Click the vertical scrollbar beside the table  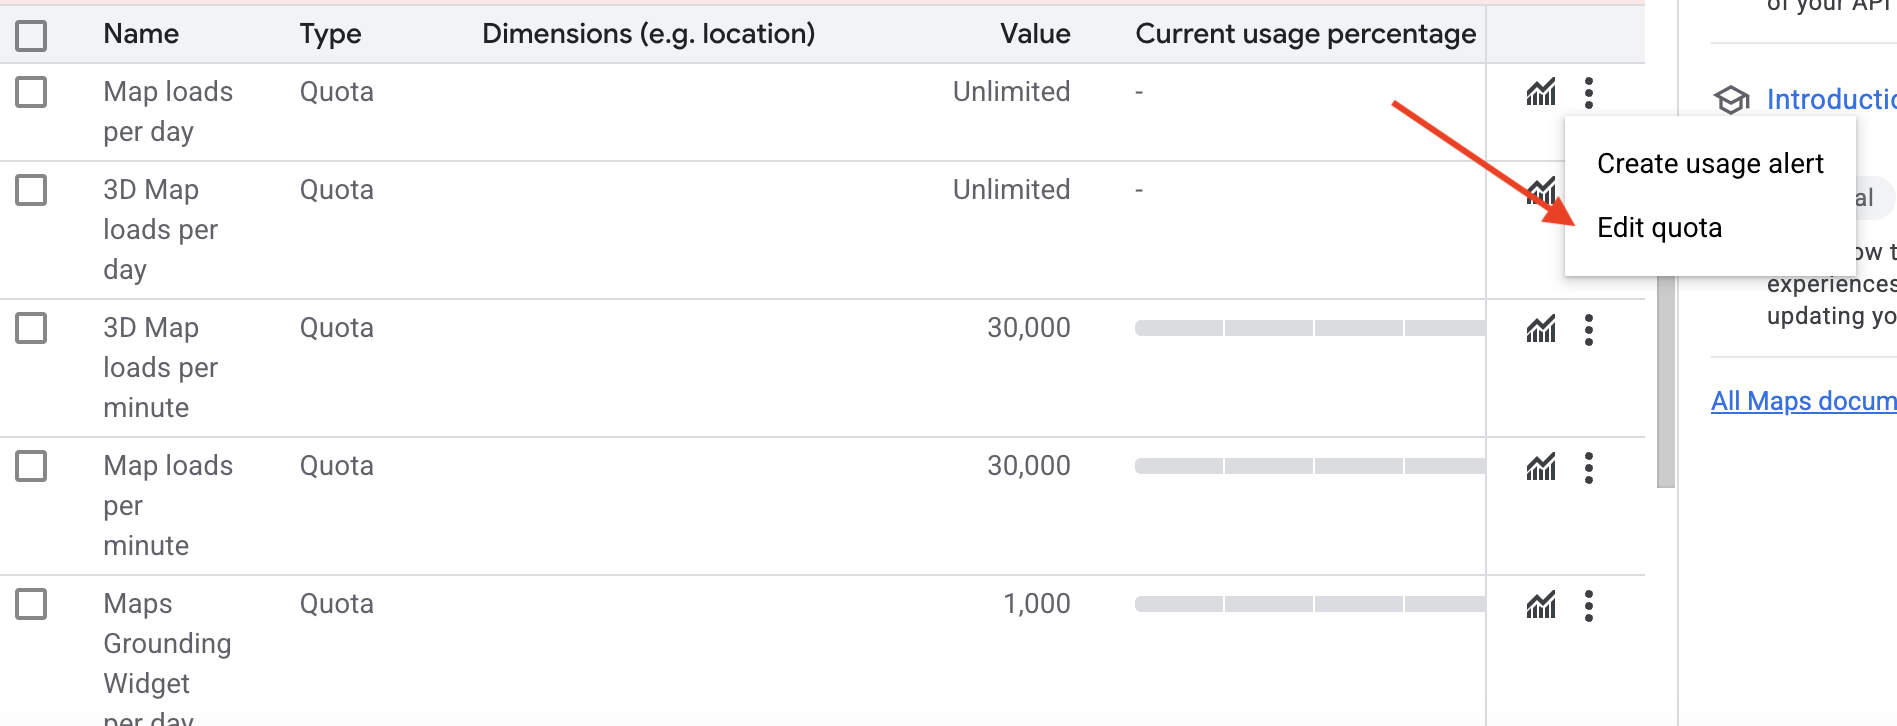(1665, 380)
